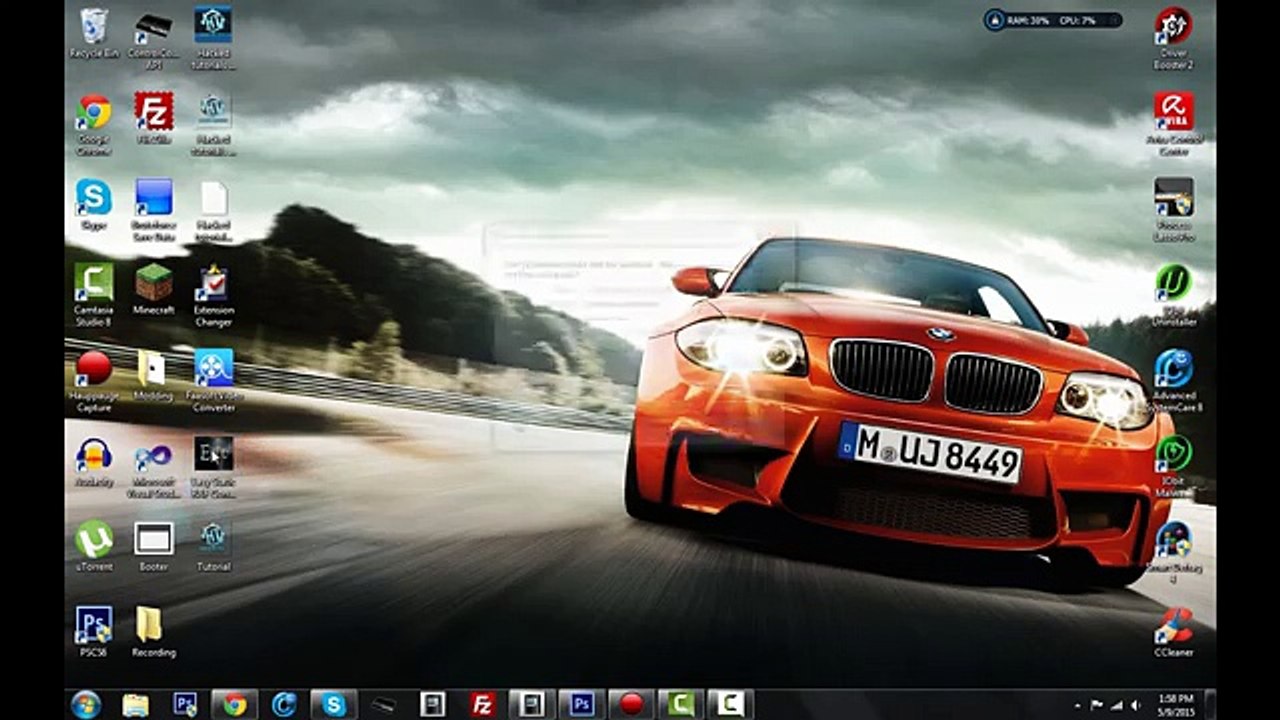Screen dimensions: 1280x720
Task: Open the Windows Start menu
Action: (86, 704)
